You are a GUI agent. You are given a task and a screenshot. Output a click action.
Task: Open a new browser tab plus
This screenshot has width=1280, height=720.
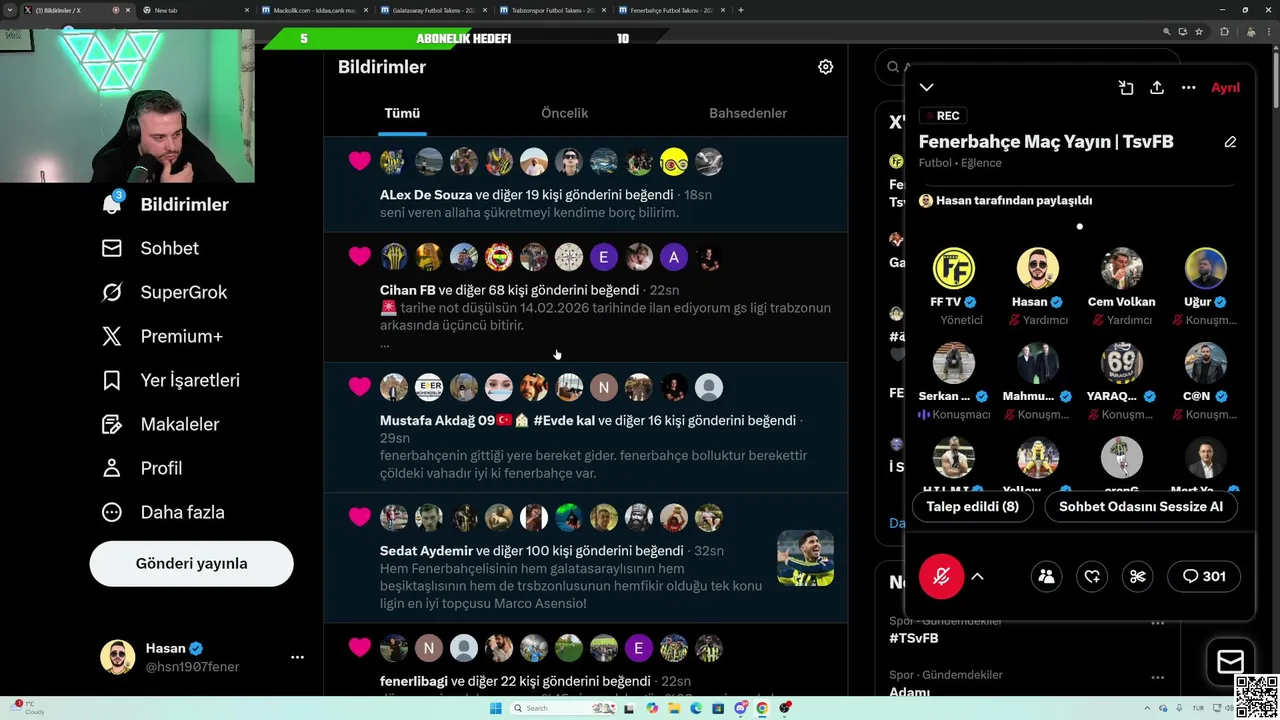click(x=740, y=10)
